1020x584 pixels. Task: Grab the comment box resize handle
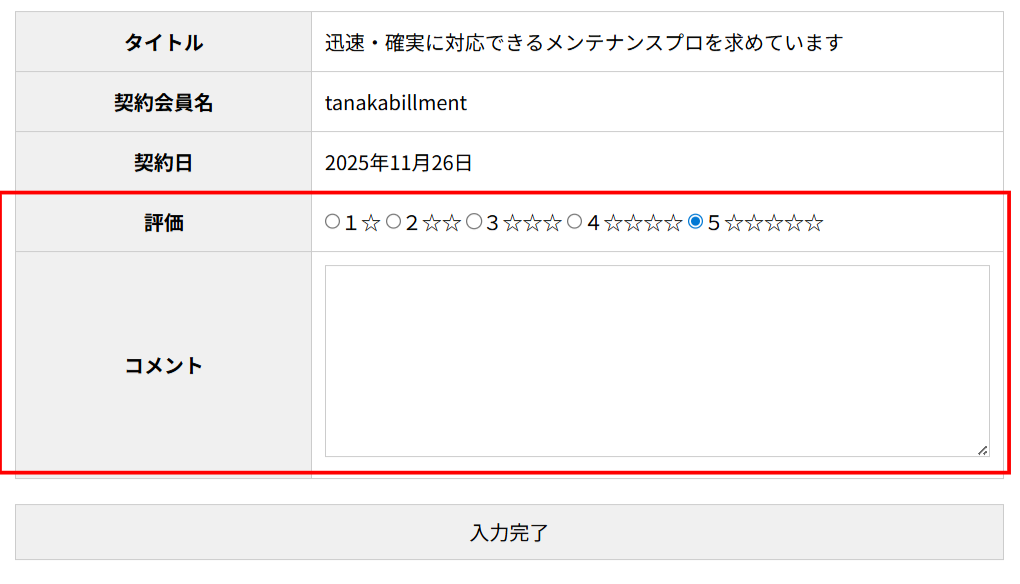tap(983, 451)
